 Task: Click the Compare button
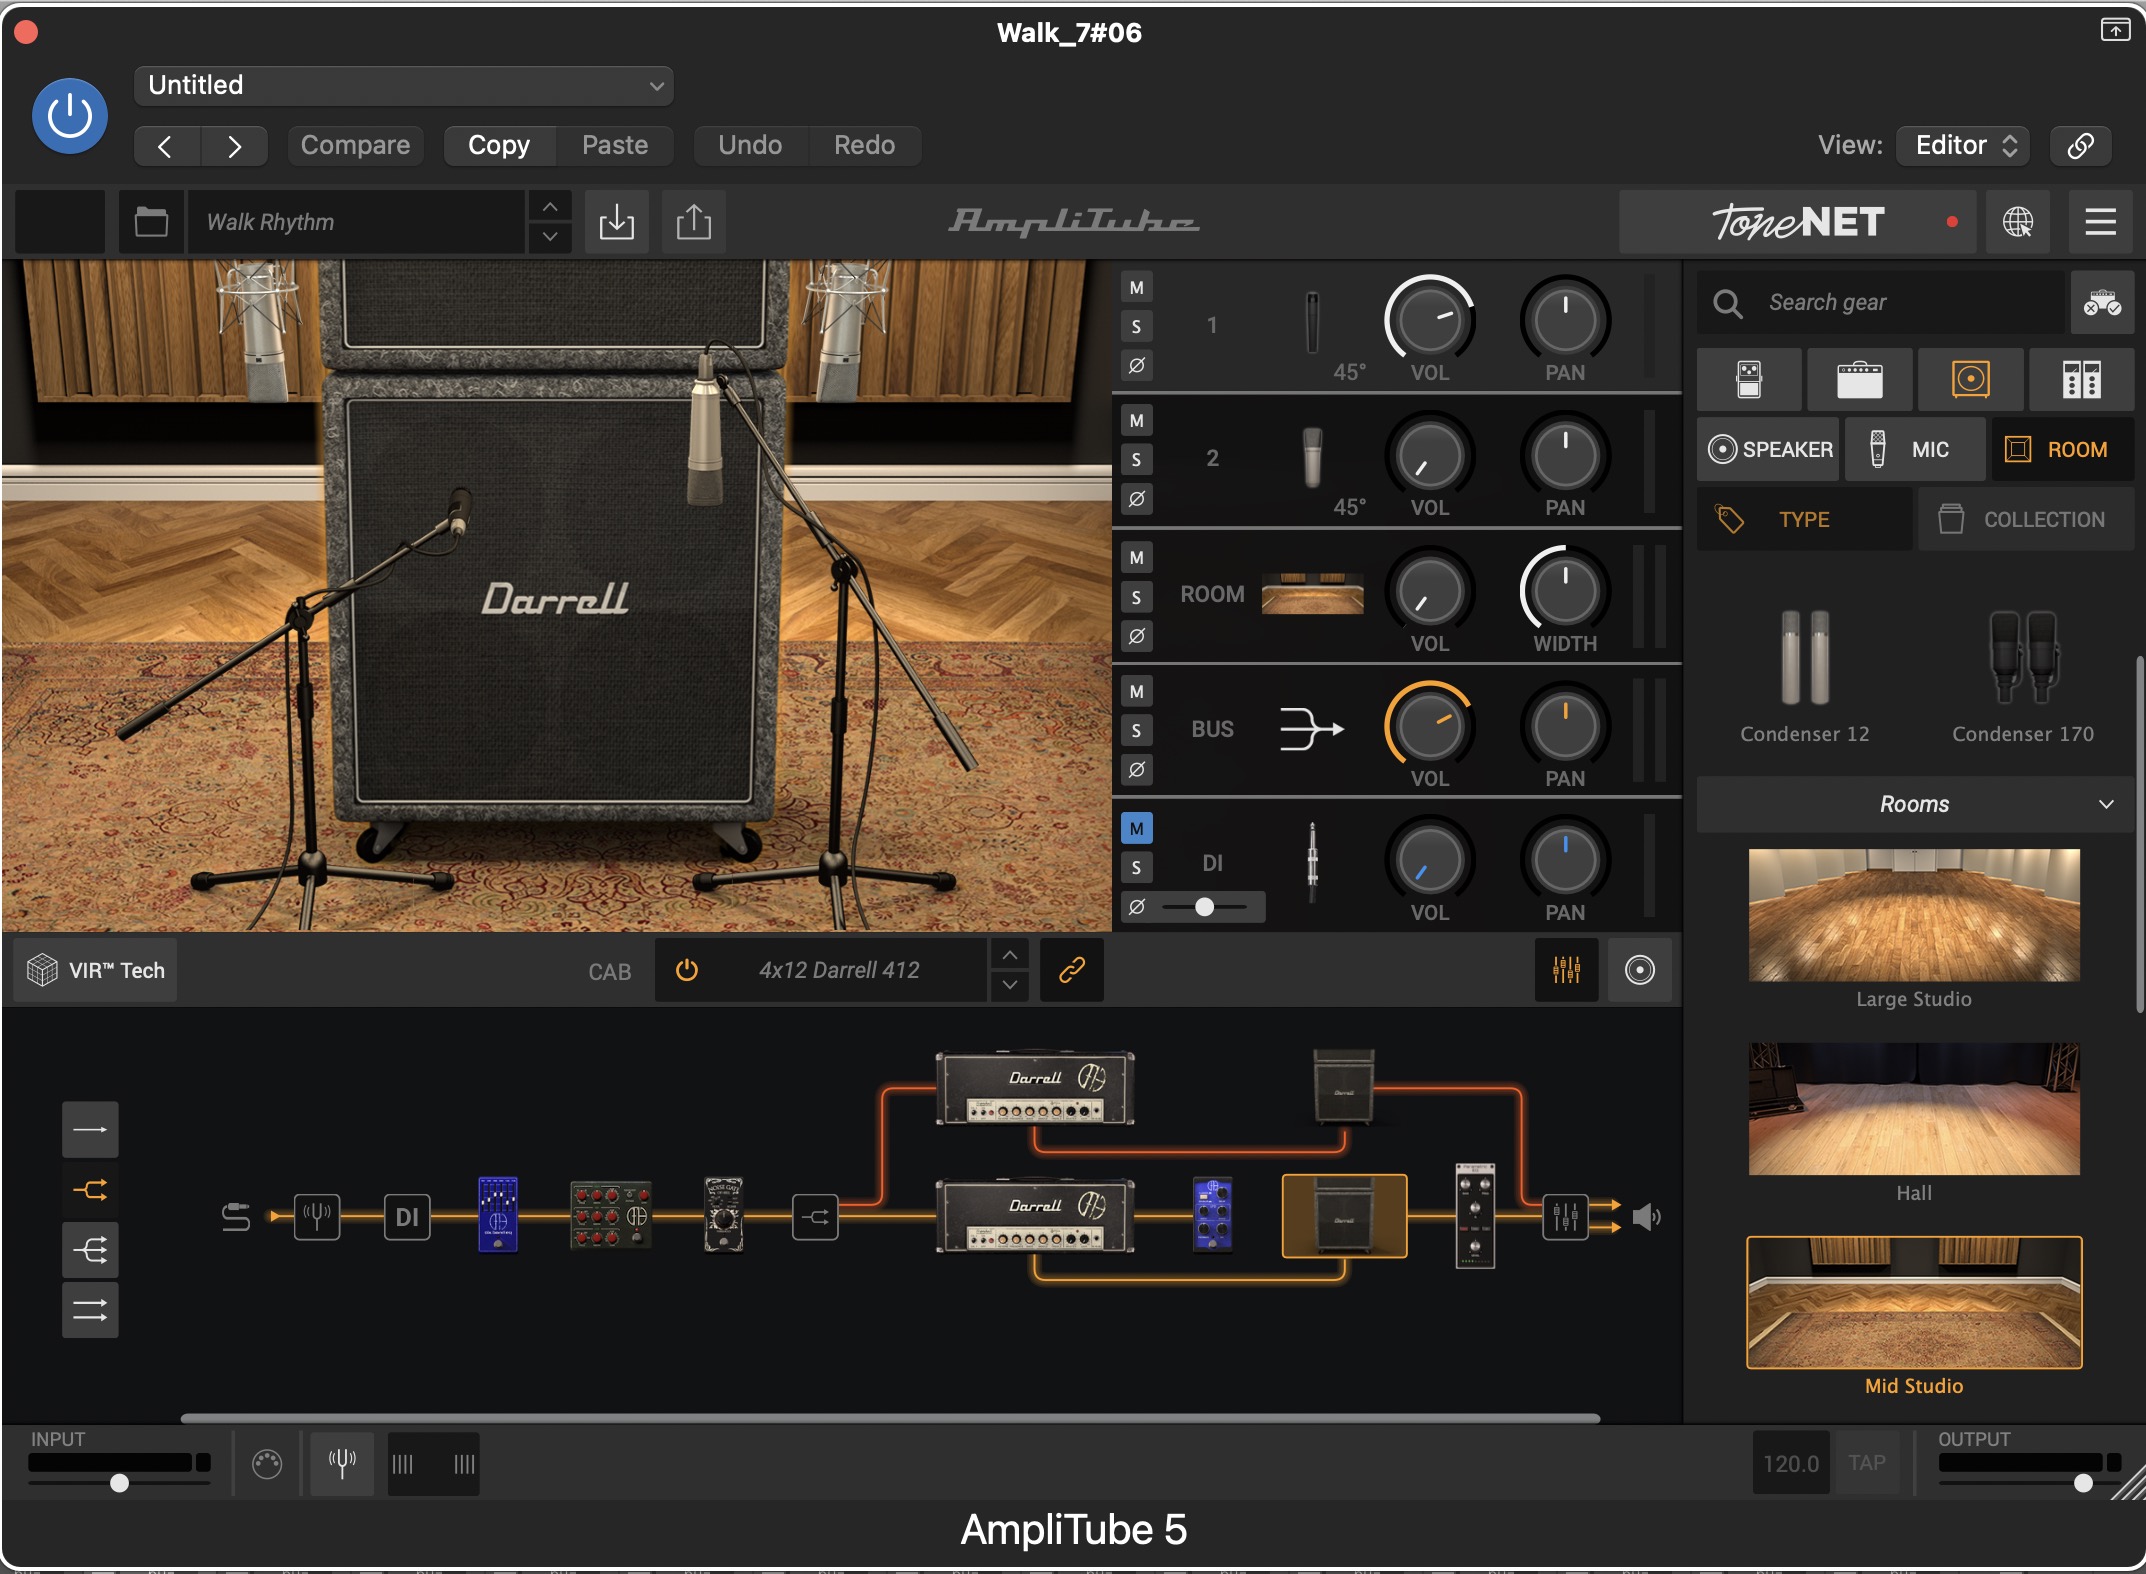point(355,146)
